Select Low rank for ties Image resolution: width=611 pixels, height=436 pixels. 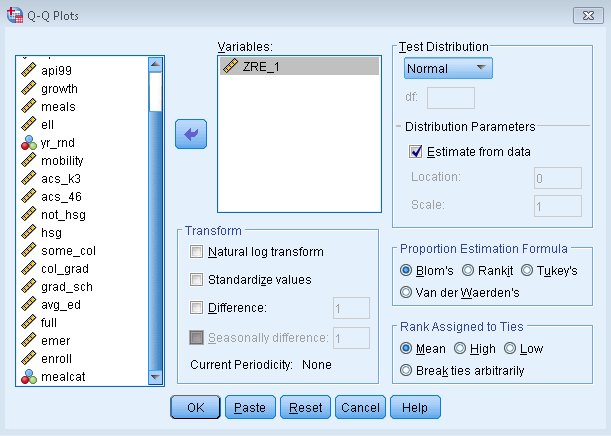click(510, 348)
